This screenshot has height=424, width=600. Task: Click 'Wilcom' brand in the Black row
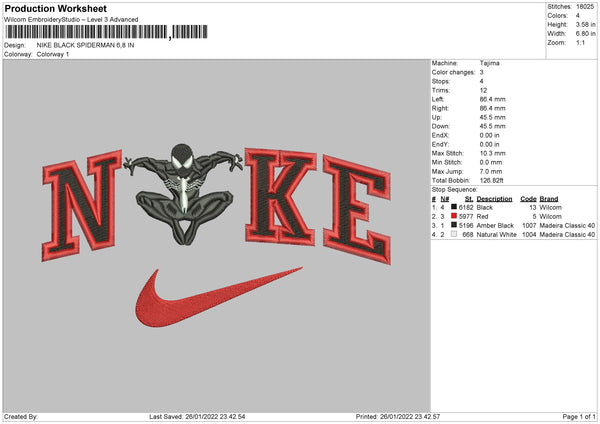(x=551, y=207)
